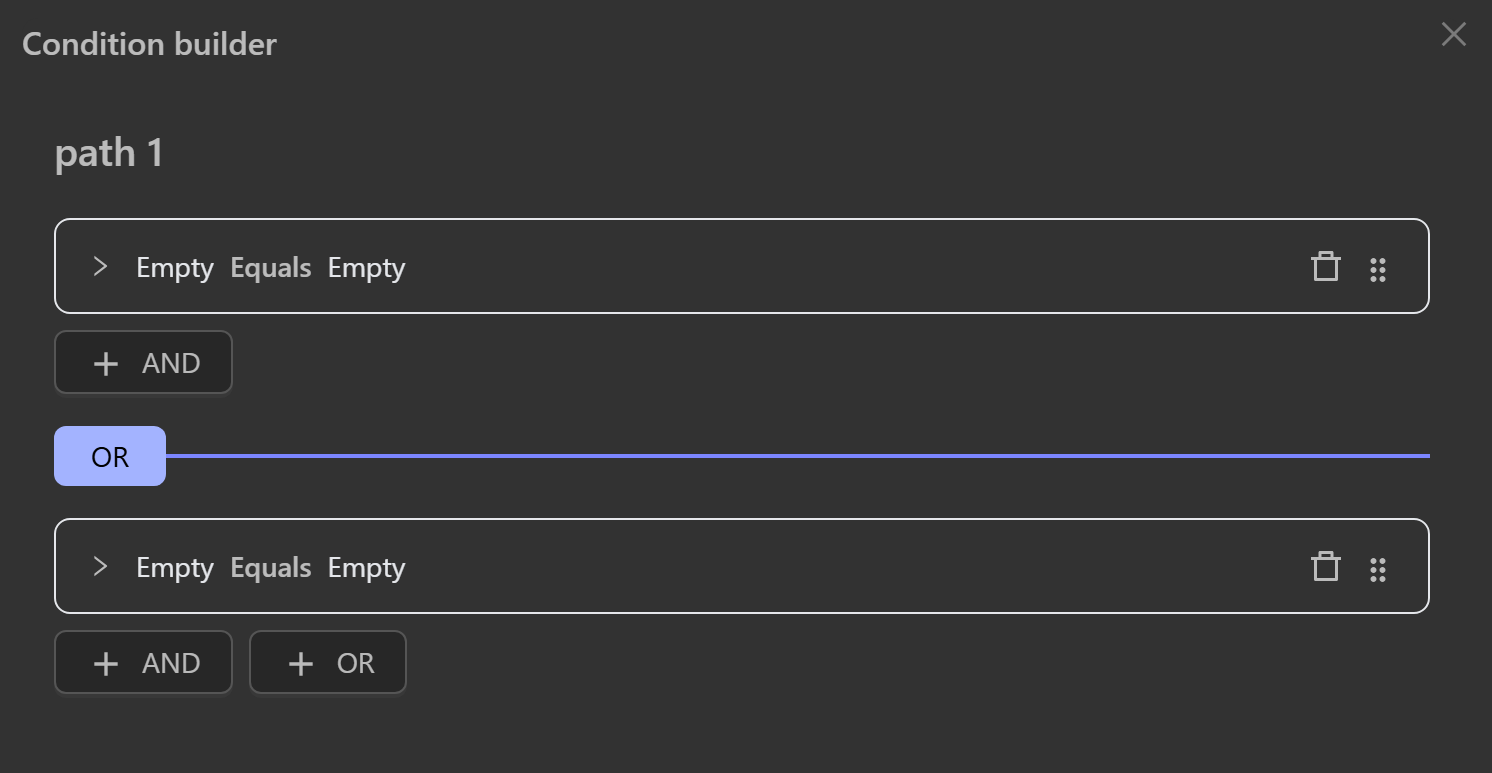This screenshot has width=1492, height=773.
Task: Delete the second condition with trash icon
Action: coord(1325,567)
